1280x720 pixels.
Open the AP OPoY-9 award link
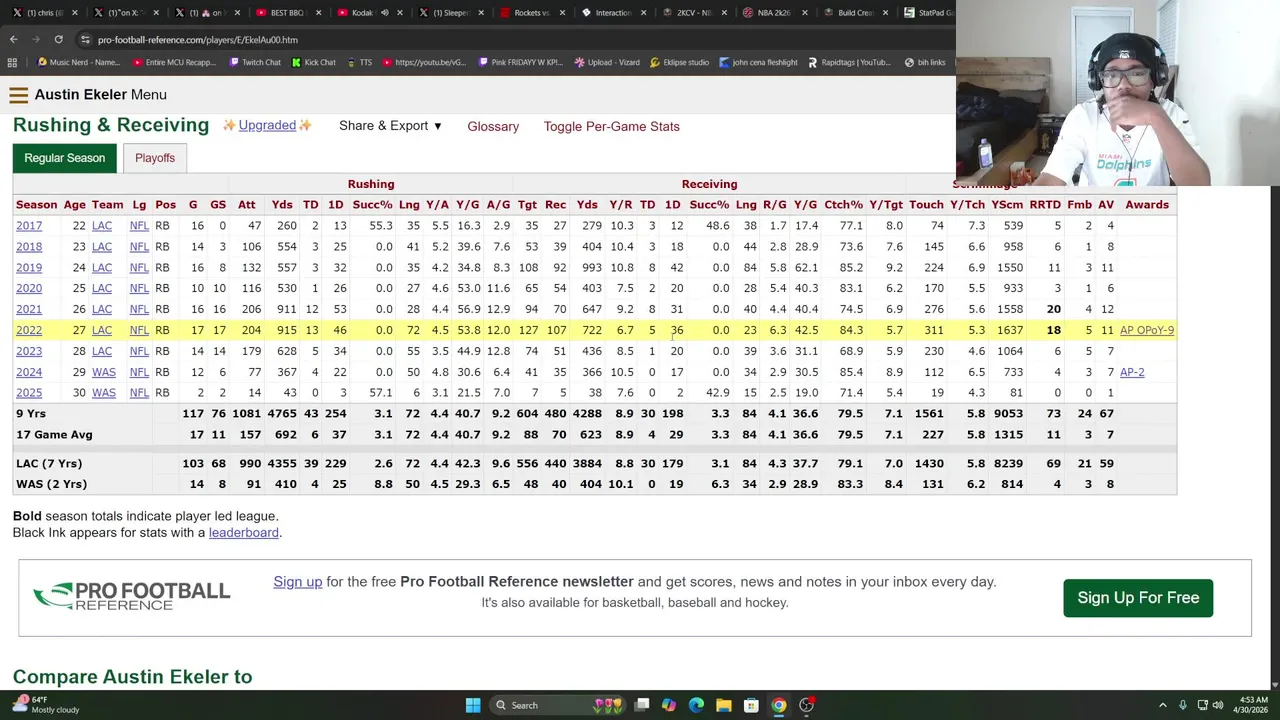click(1147, 330)
